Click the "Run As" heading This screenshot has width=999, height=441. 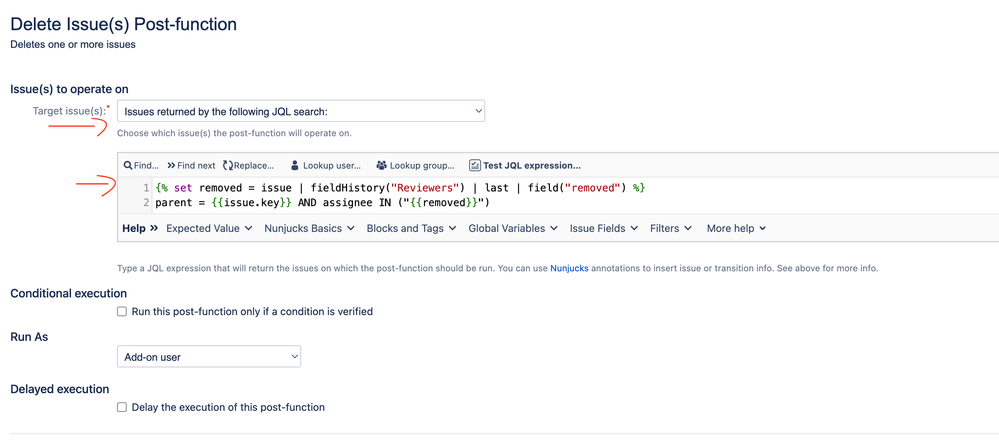(x=29, y=337)
